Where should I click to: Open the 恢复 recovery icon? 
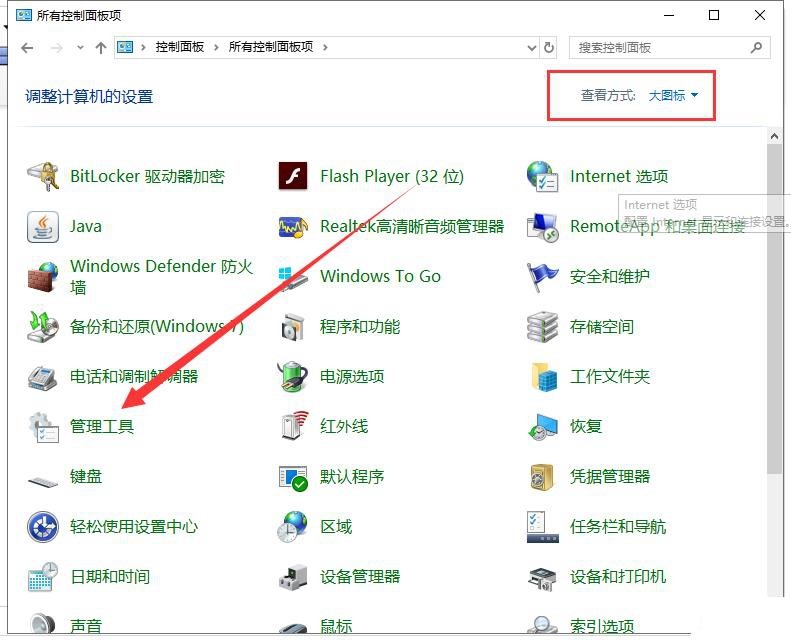point(543,427)
